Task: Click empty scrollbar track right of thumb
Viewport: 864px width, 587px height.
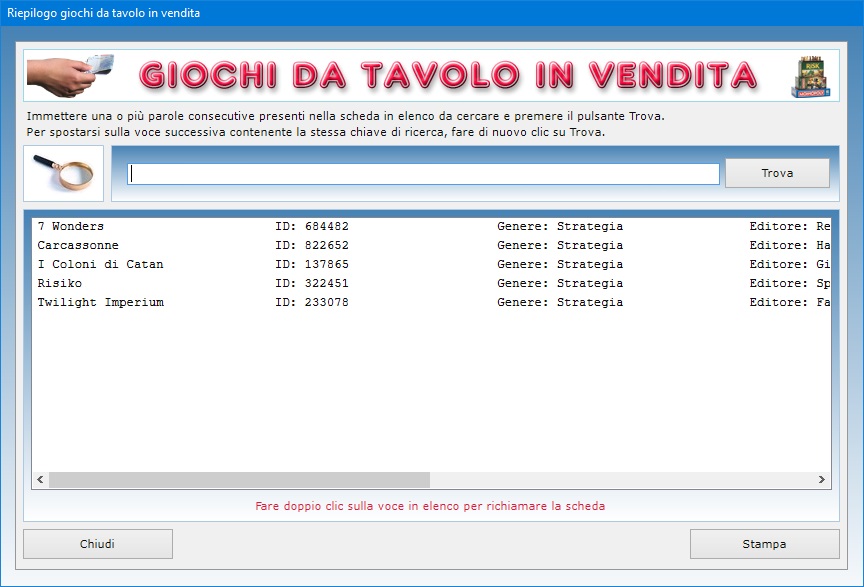Action: pyautogui.click(x=620, y=480)
